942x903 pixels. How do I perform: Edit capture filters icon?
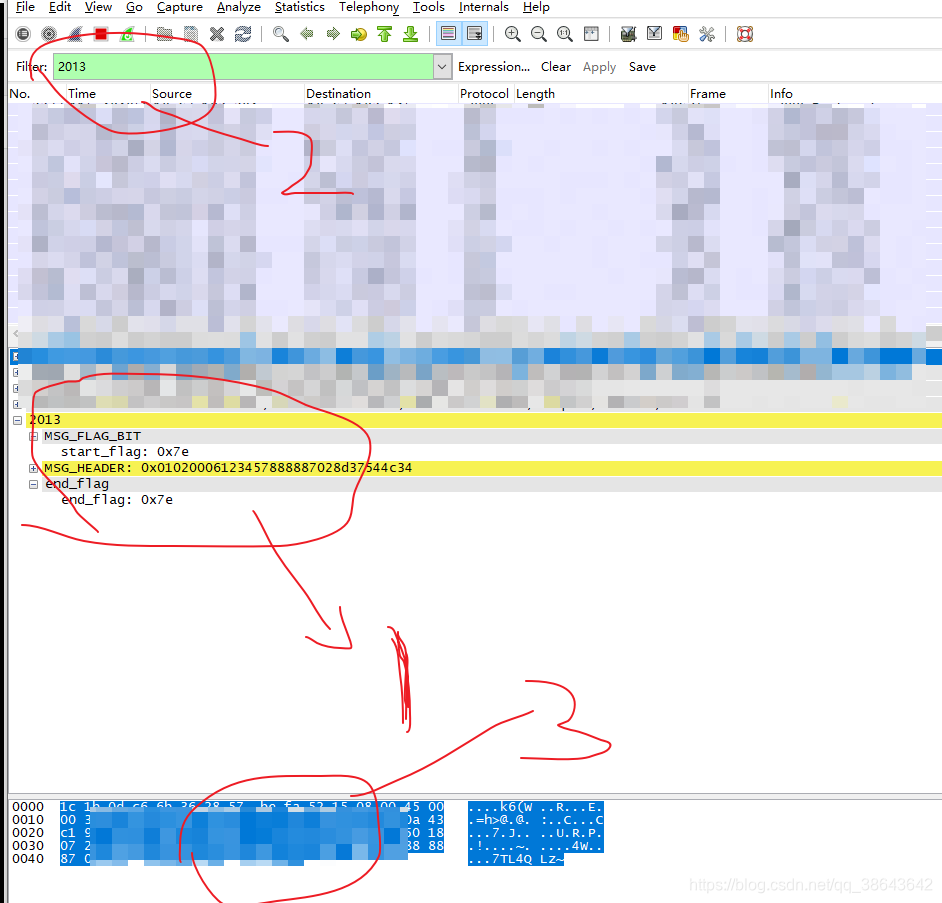pyautogui.click(x=628, y=34)
